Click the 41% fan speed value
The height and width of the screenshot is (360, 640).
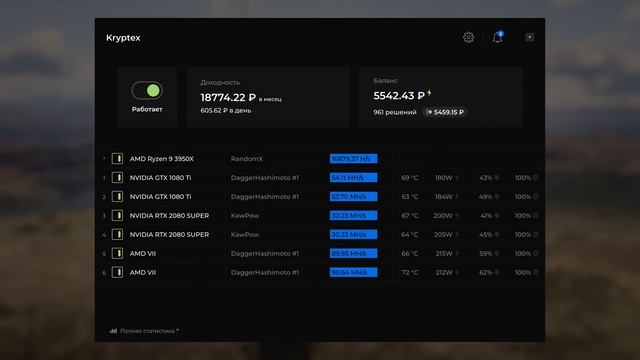tap(486, 216)
